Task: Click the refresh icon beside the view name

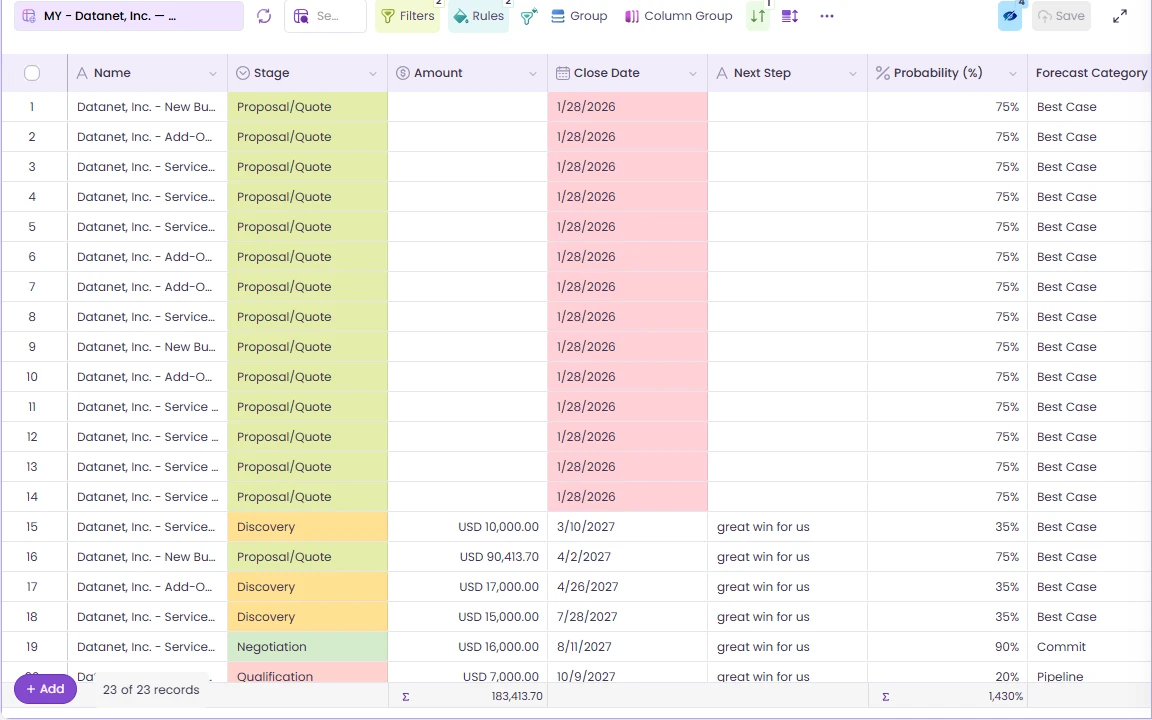Action: [x=264, y=16]
